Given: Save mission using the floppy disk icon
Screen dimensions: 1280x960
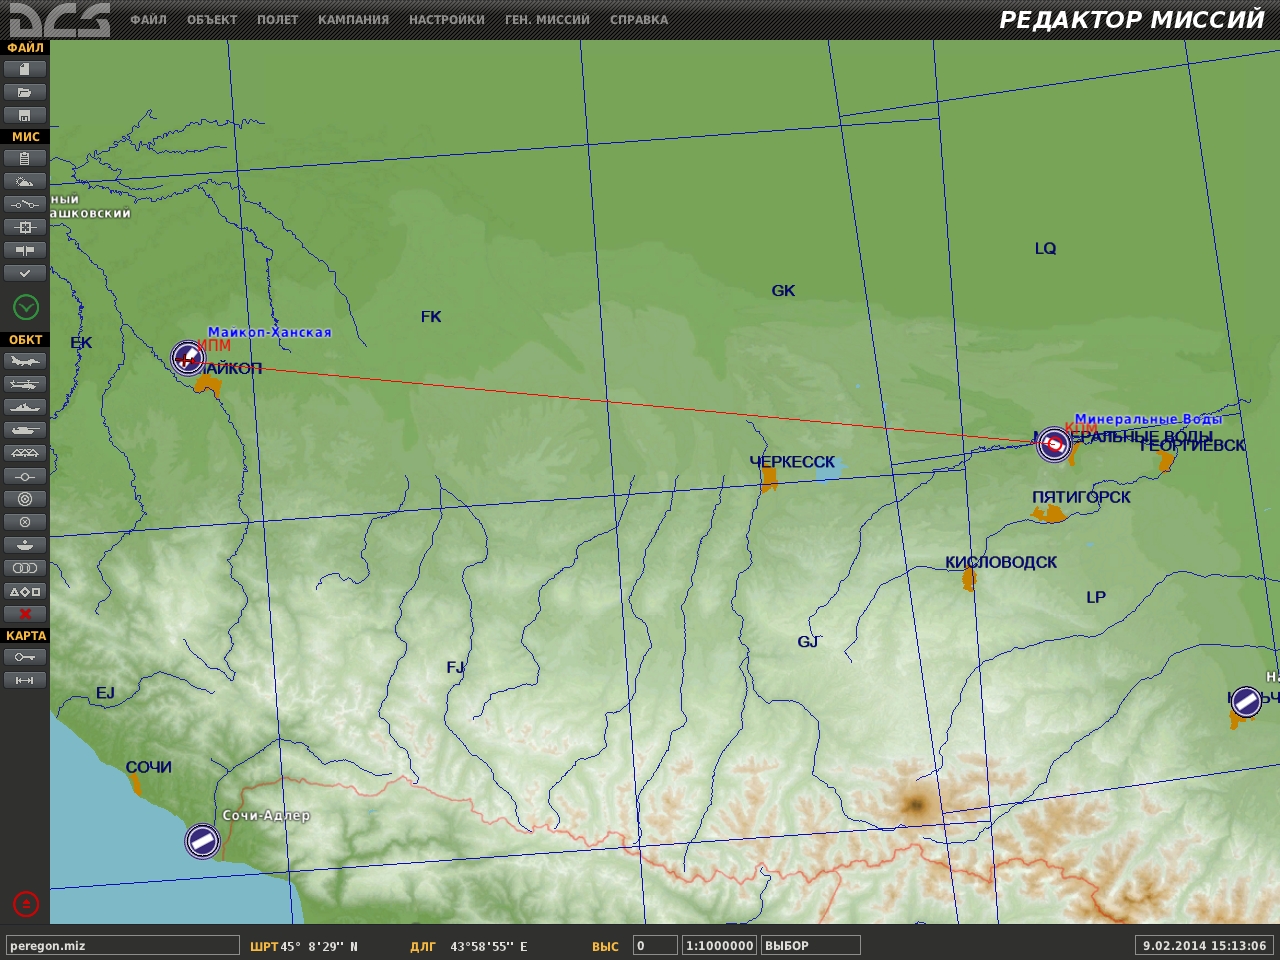Looking at the screenshot, I should [x=25, y=115].
